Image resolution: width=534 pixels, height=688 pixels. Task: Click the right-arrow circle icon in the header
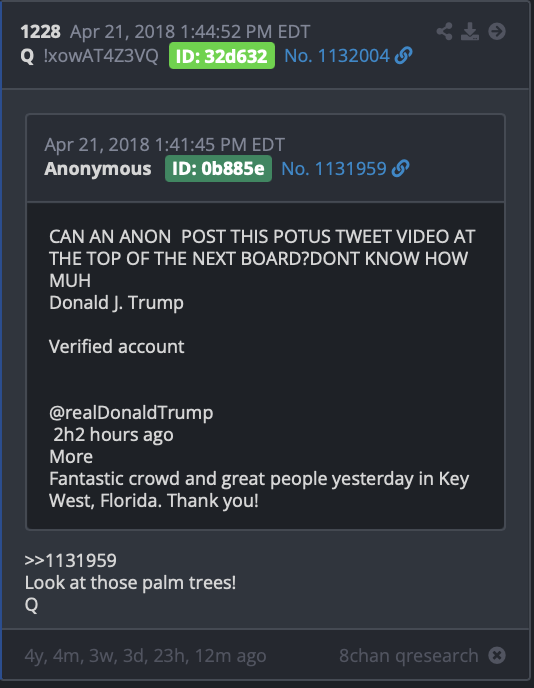click(497, 31)
